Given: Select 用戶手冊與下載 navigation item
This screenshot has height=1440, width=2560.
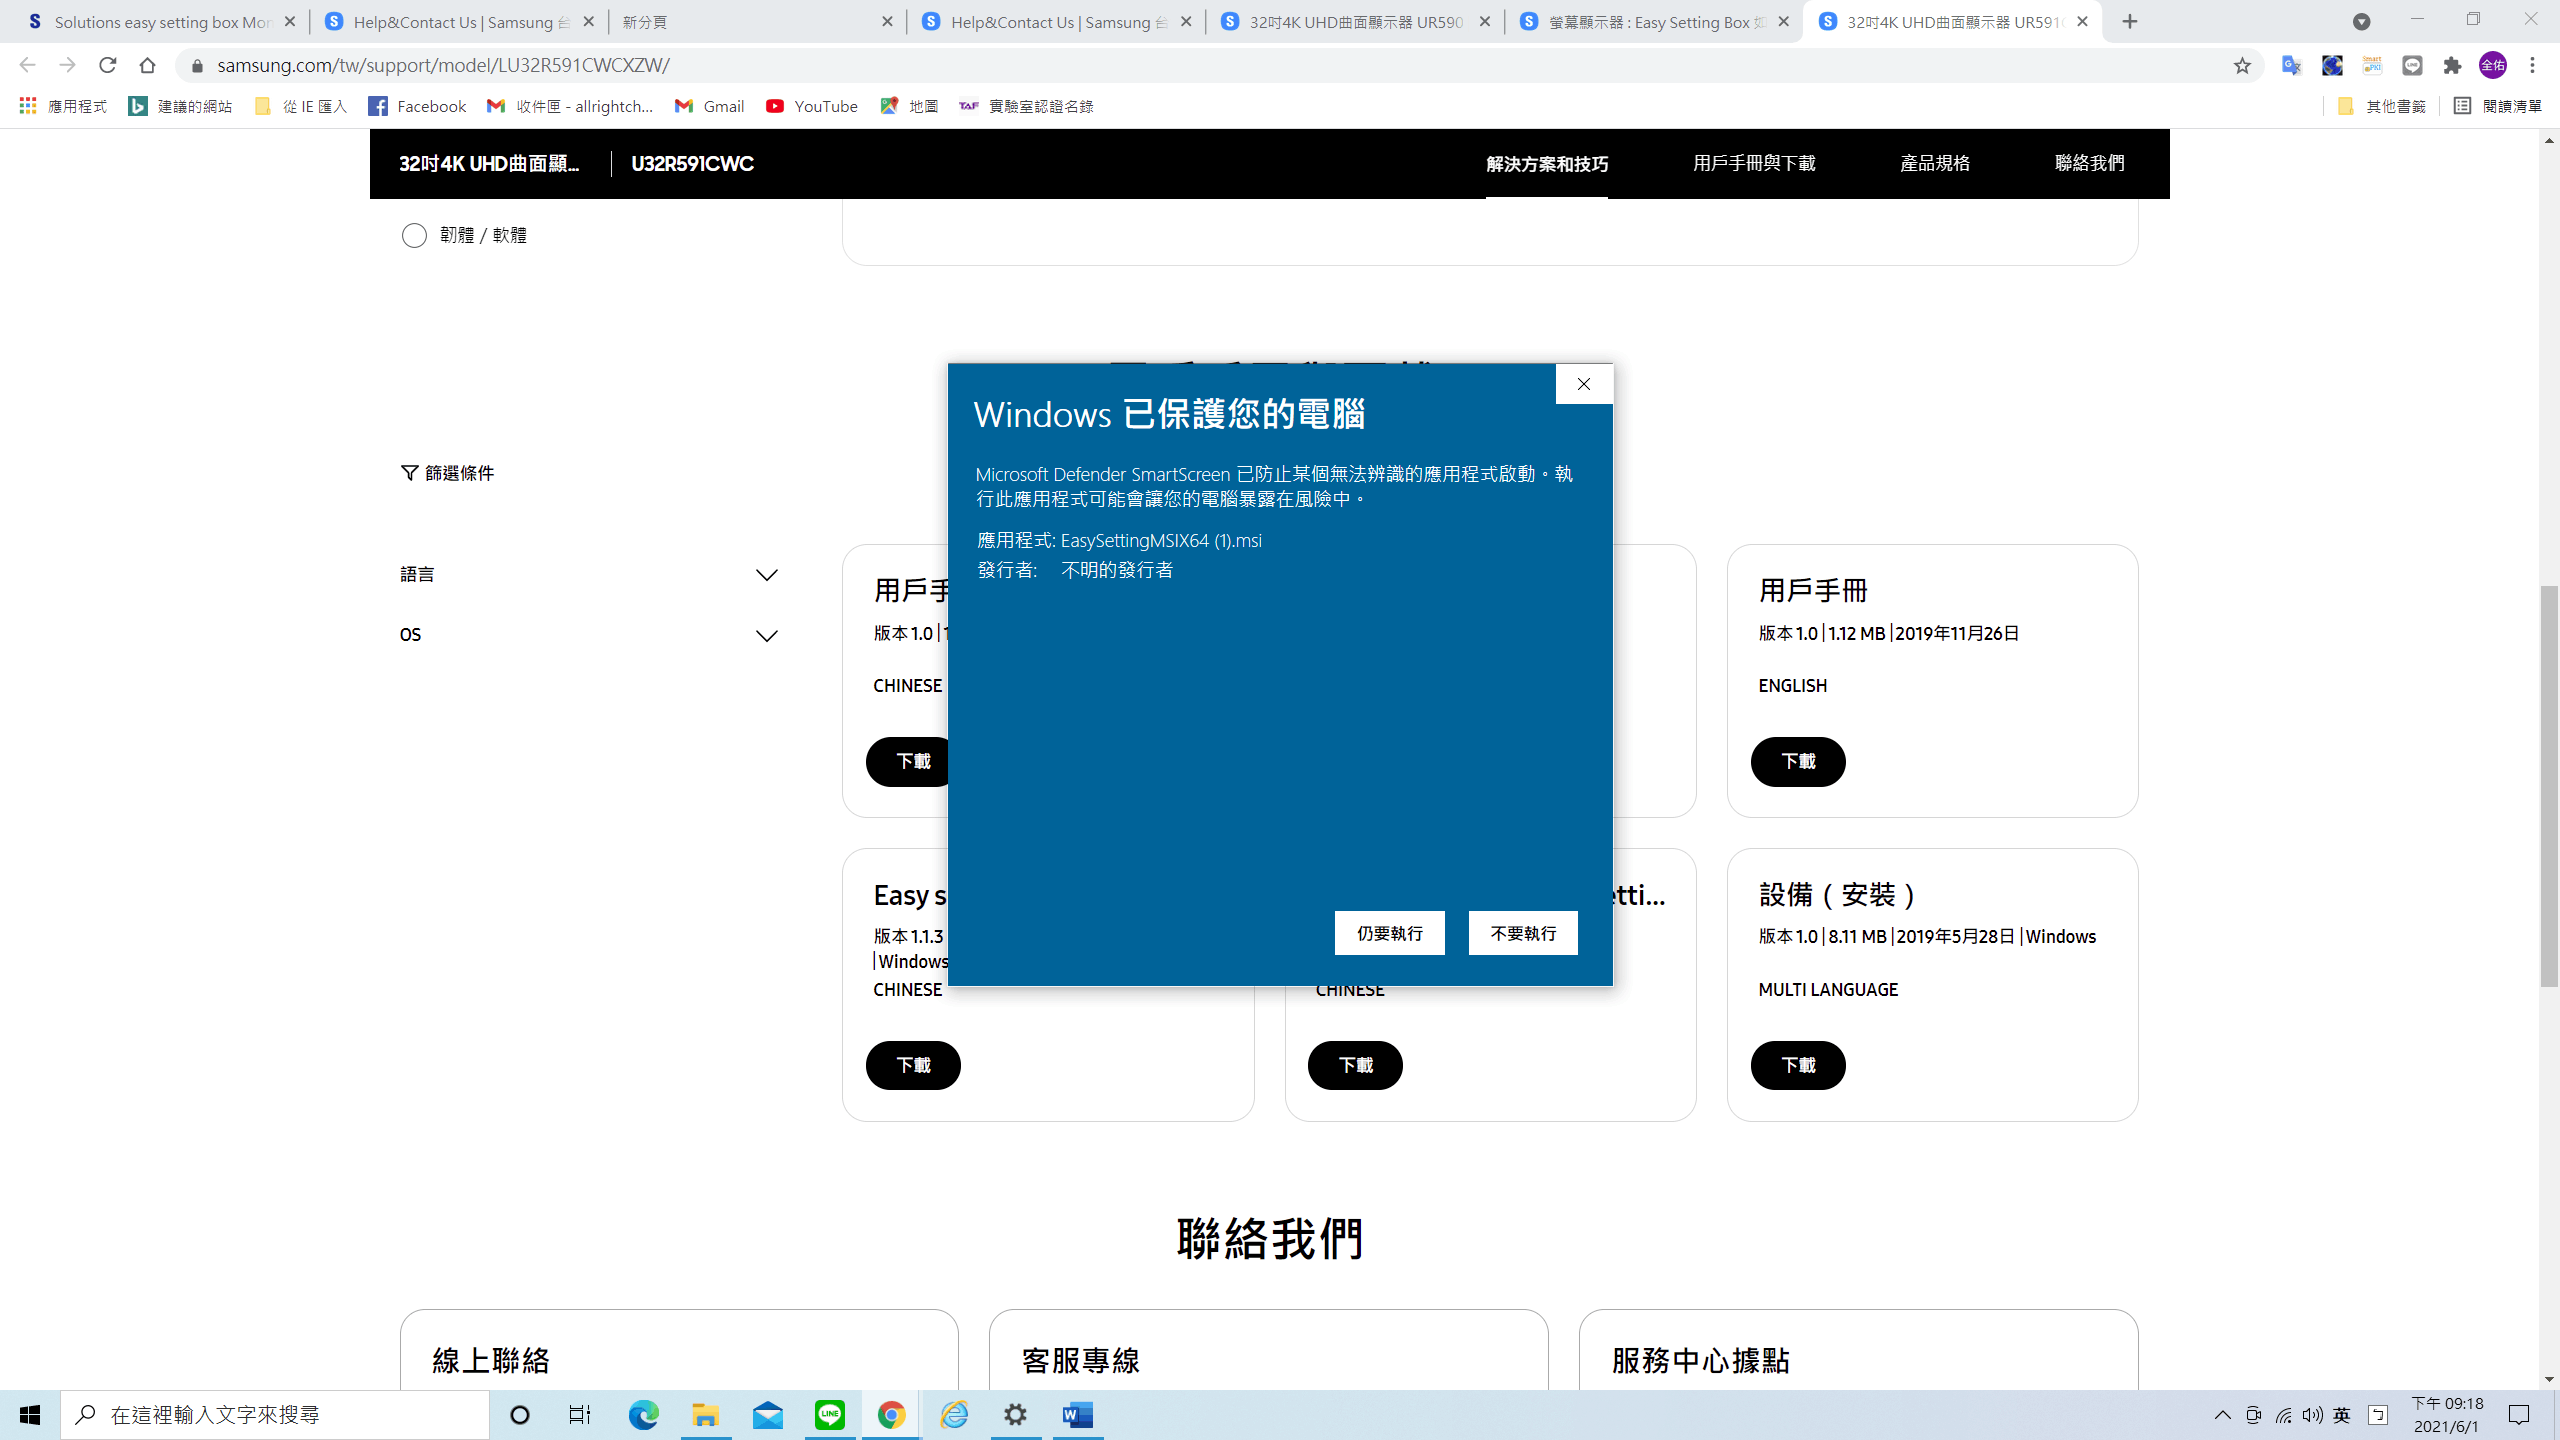Looking at the screenshot, I should 1754,163.
